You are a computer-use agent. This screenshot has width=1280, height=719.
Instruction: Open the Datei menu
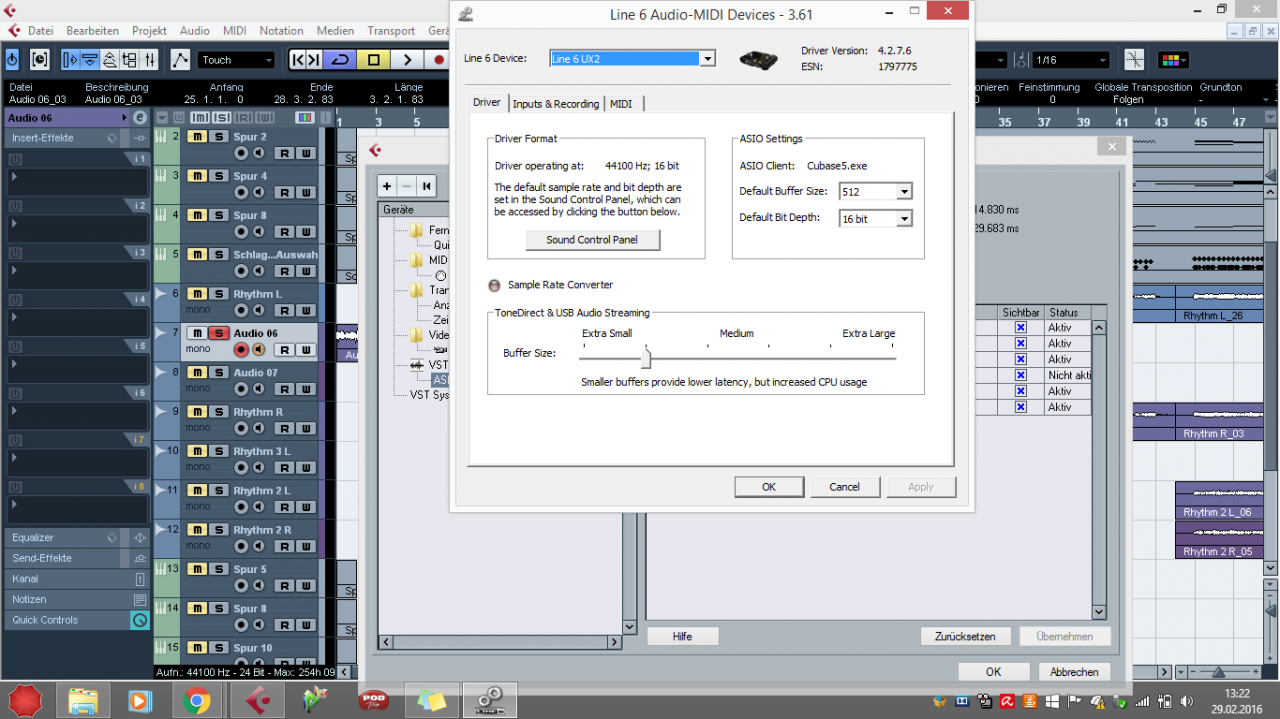tap(41, 31)
